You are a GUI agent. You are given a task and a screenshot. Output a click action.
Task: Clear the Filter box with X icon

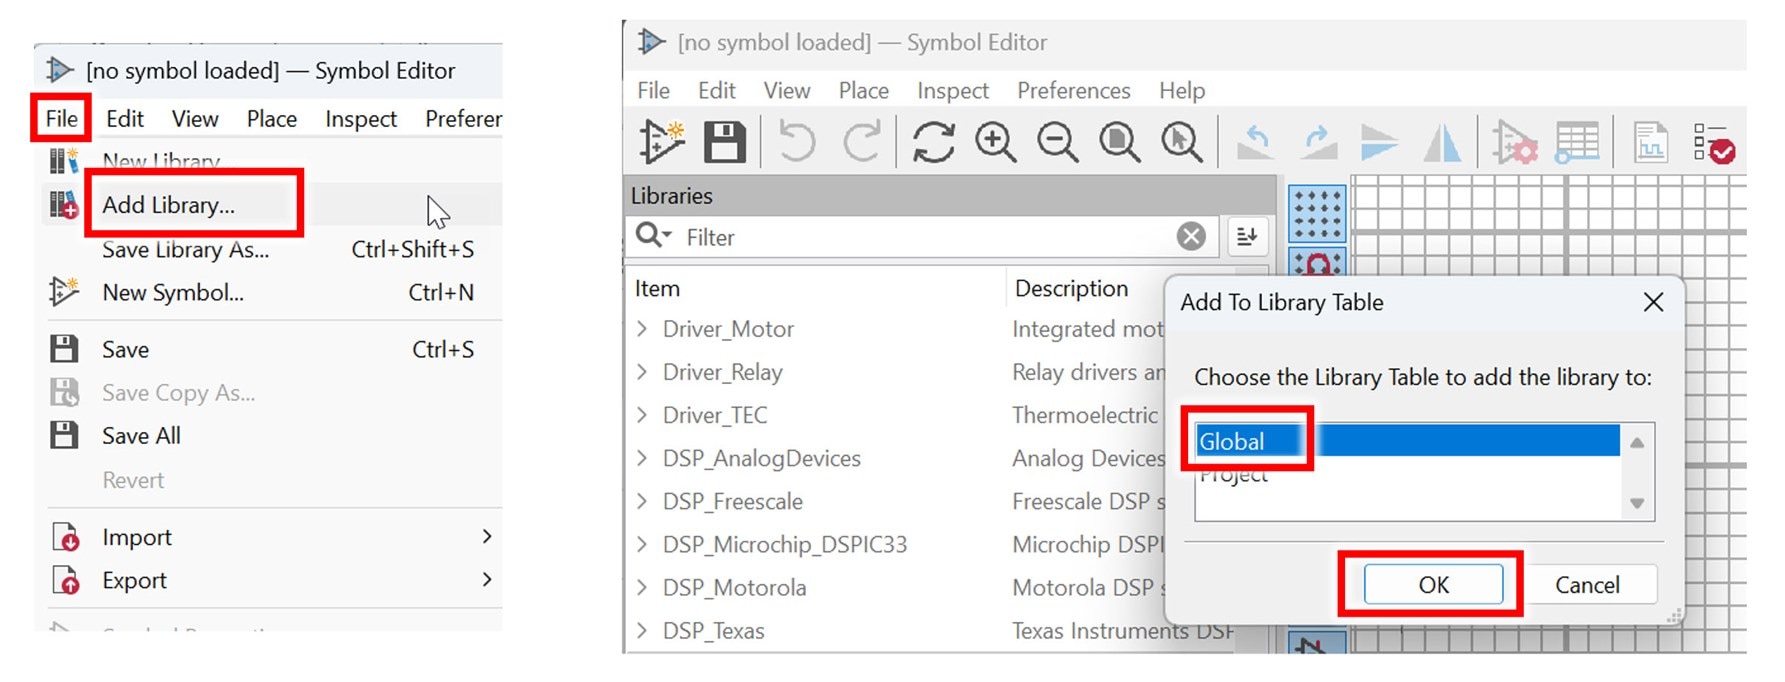pyautogui.click(x=1190, y=237)
